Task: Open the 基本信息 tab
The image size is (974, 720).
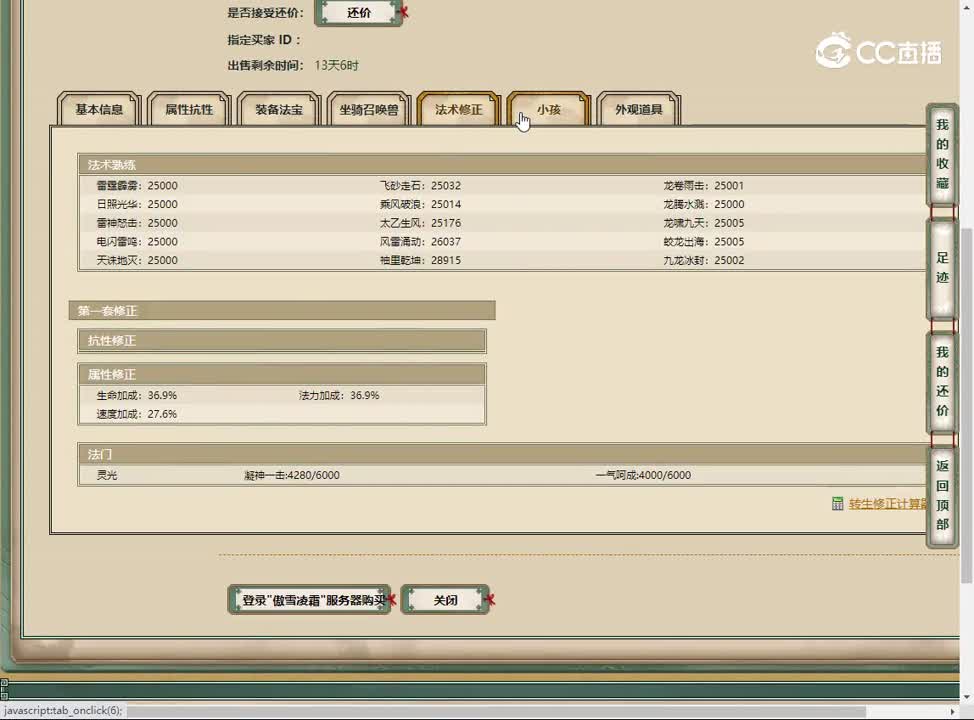Action: click(x=99, y=109)
